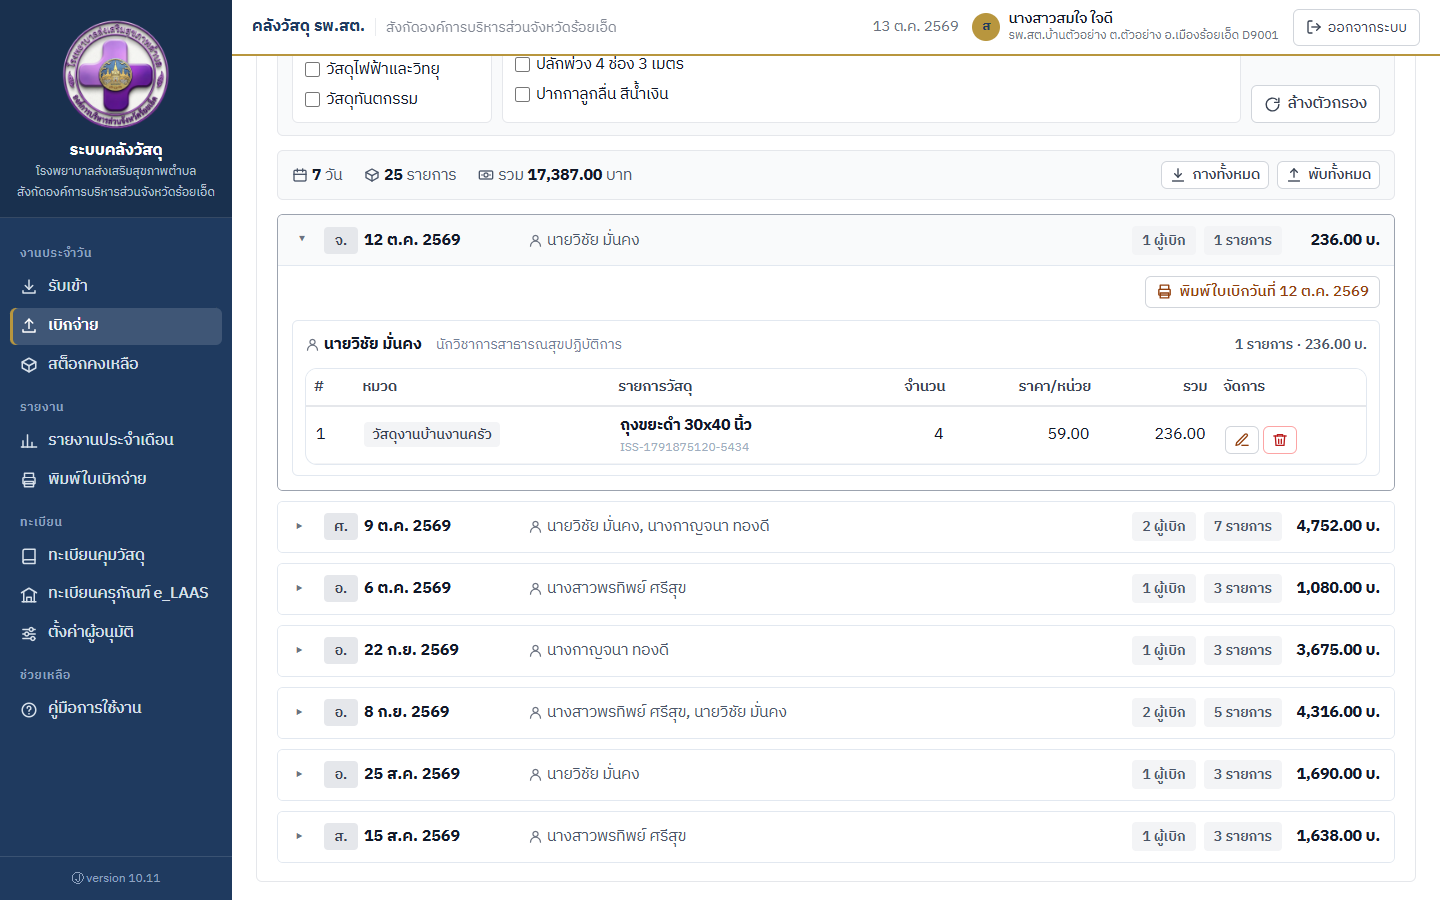Expand the 15 ส.ค. 2569 group
Image resolution: width=1440 pixels, height=900 pixels.
(836, 836)
